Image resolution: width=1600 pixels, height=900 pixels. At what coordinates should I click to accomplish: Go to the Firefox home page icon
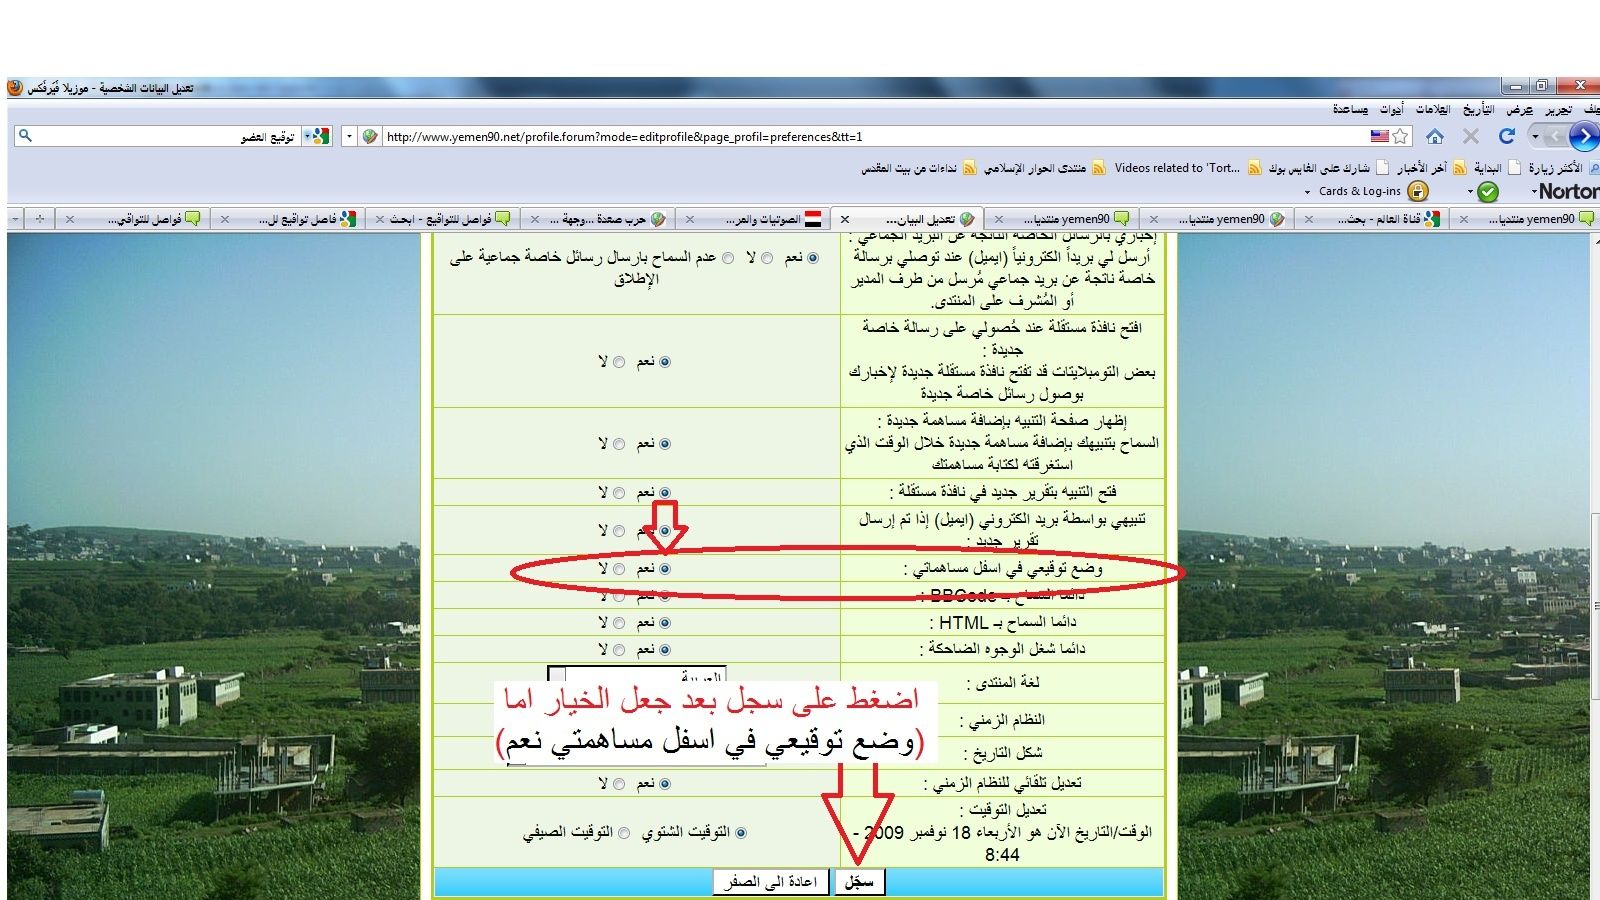[x=1434, y=136]
